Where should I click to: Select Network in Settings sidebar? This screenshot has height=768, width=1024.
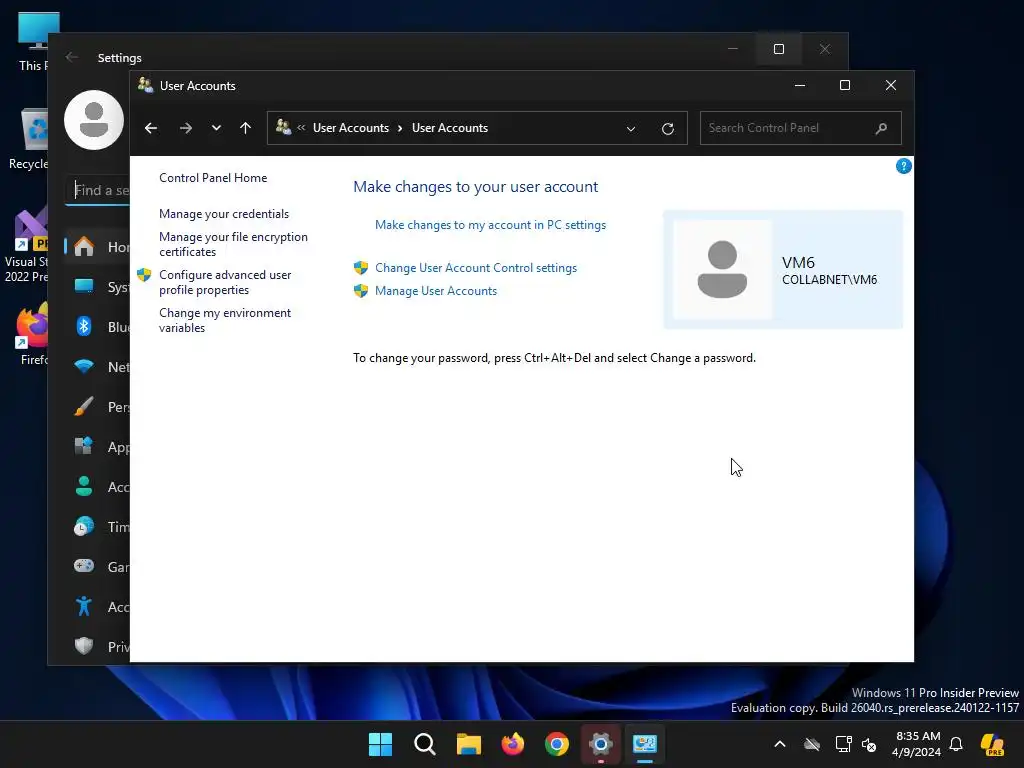(x=97, y=366)
